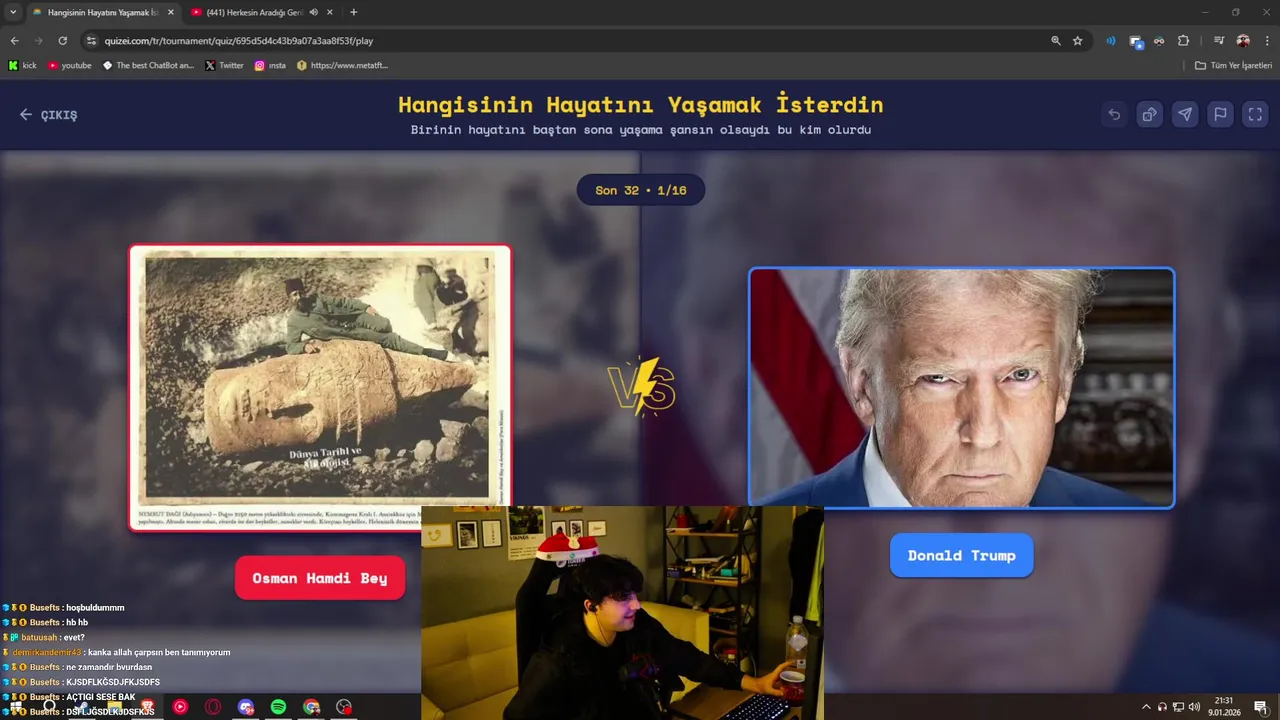The width and height of the screenshot is (1280, 720).
Task: Open the Chrome profile avatar
Action: [1243, 41]
